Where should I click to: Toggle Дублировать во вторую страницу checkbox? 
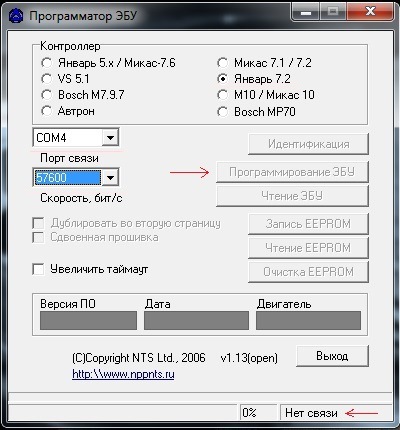tap(38, 223)
